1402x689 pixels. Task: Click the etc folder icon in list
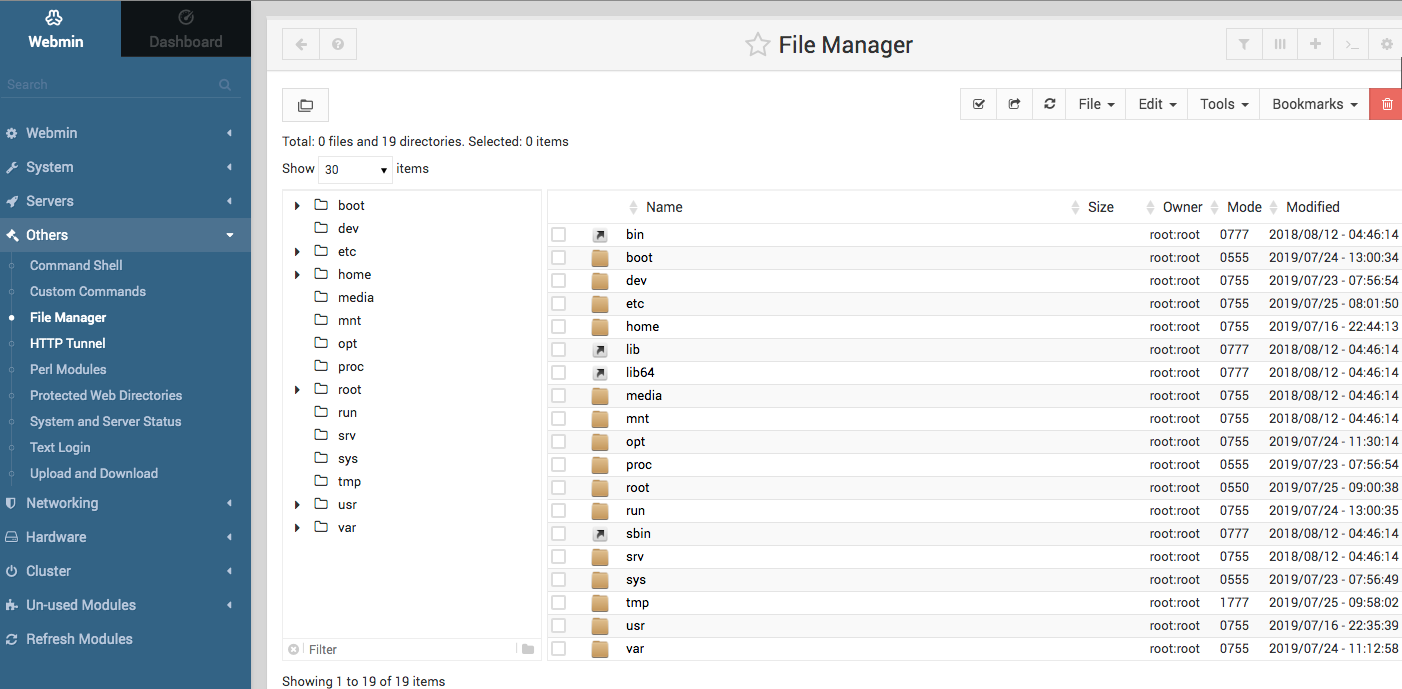coord(600,304)
